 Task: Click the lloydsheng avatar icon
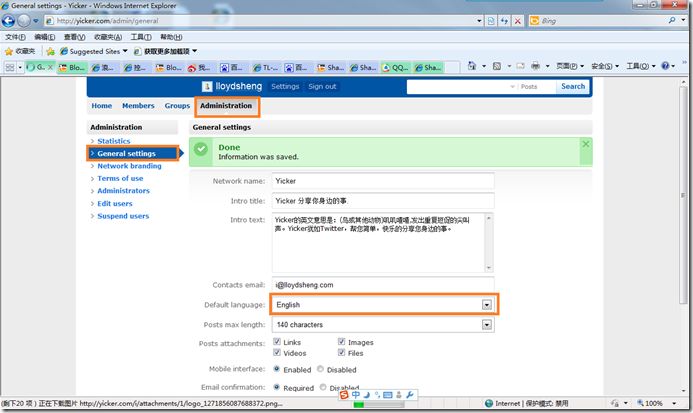pos(207,87)
